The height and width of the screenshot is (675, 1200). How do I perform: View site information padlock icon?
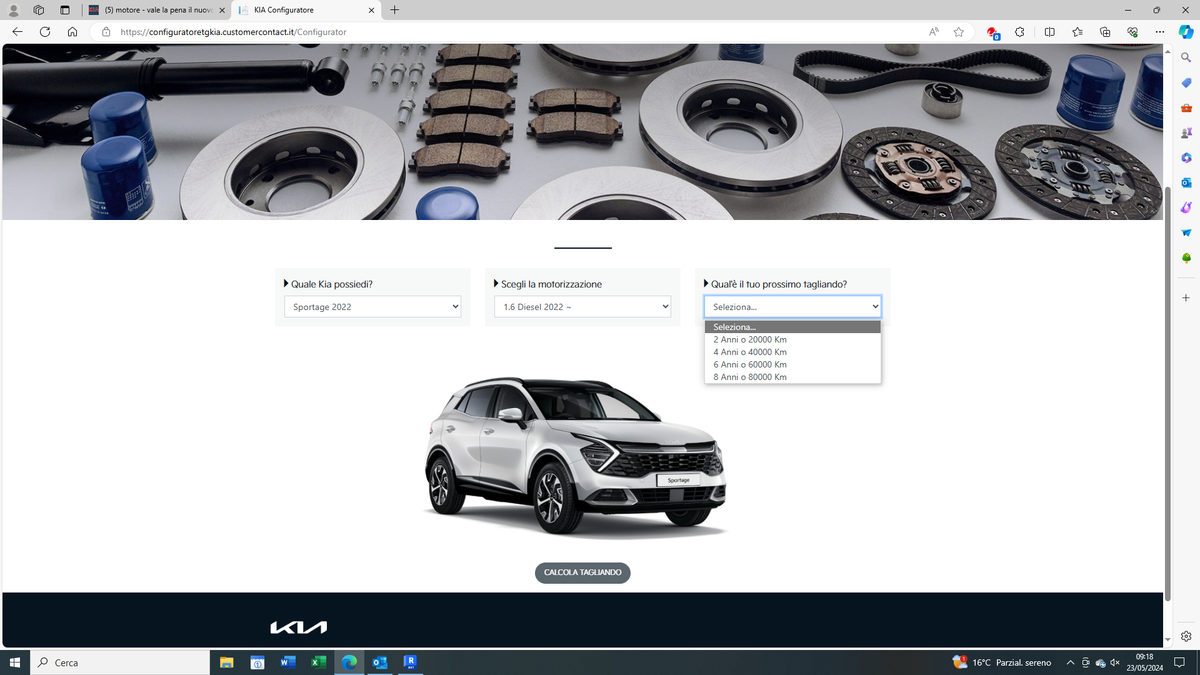coord(106,32)
